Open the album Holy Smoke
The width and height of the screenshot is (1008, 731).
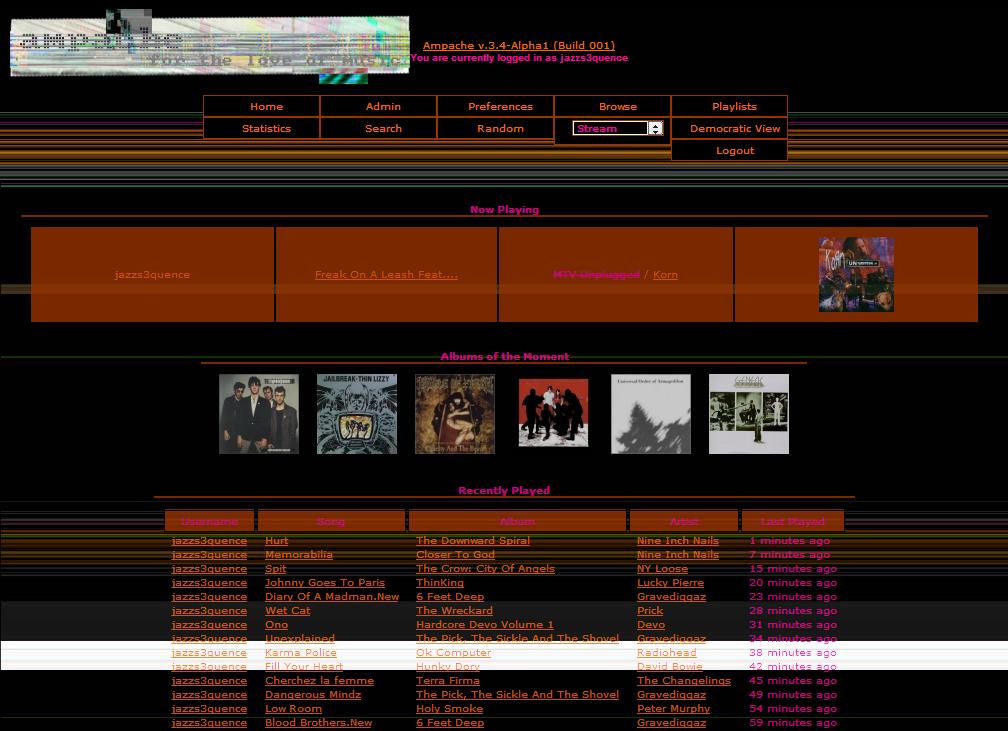[x=449, y=710]
